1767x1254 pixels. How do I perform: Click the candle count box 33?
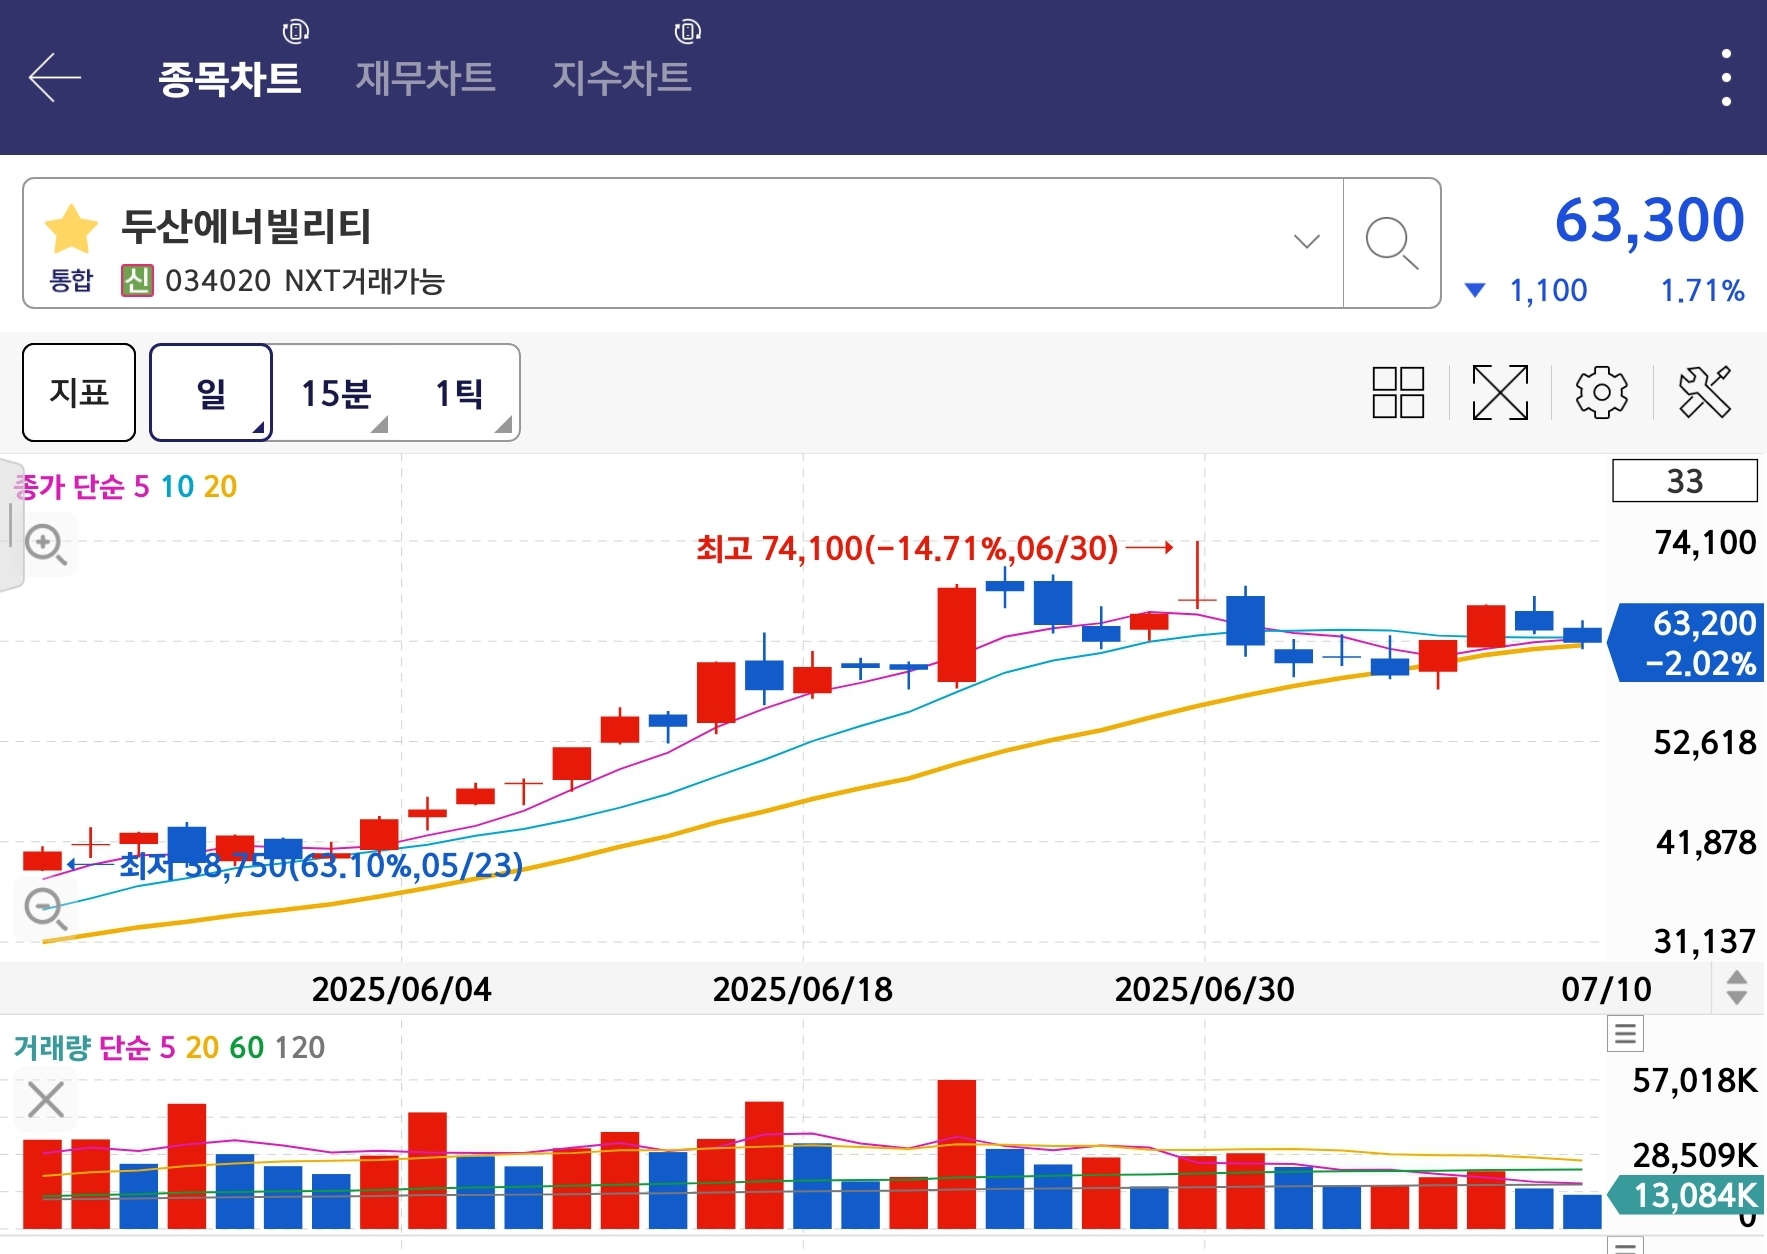(x=1685, y=481)
